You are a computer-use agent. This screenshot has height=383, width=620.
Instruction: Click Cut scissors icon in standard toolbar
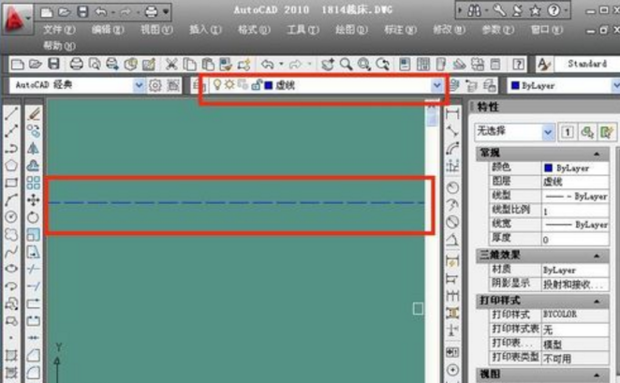coord(171,64)
